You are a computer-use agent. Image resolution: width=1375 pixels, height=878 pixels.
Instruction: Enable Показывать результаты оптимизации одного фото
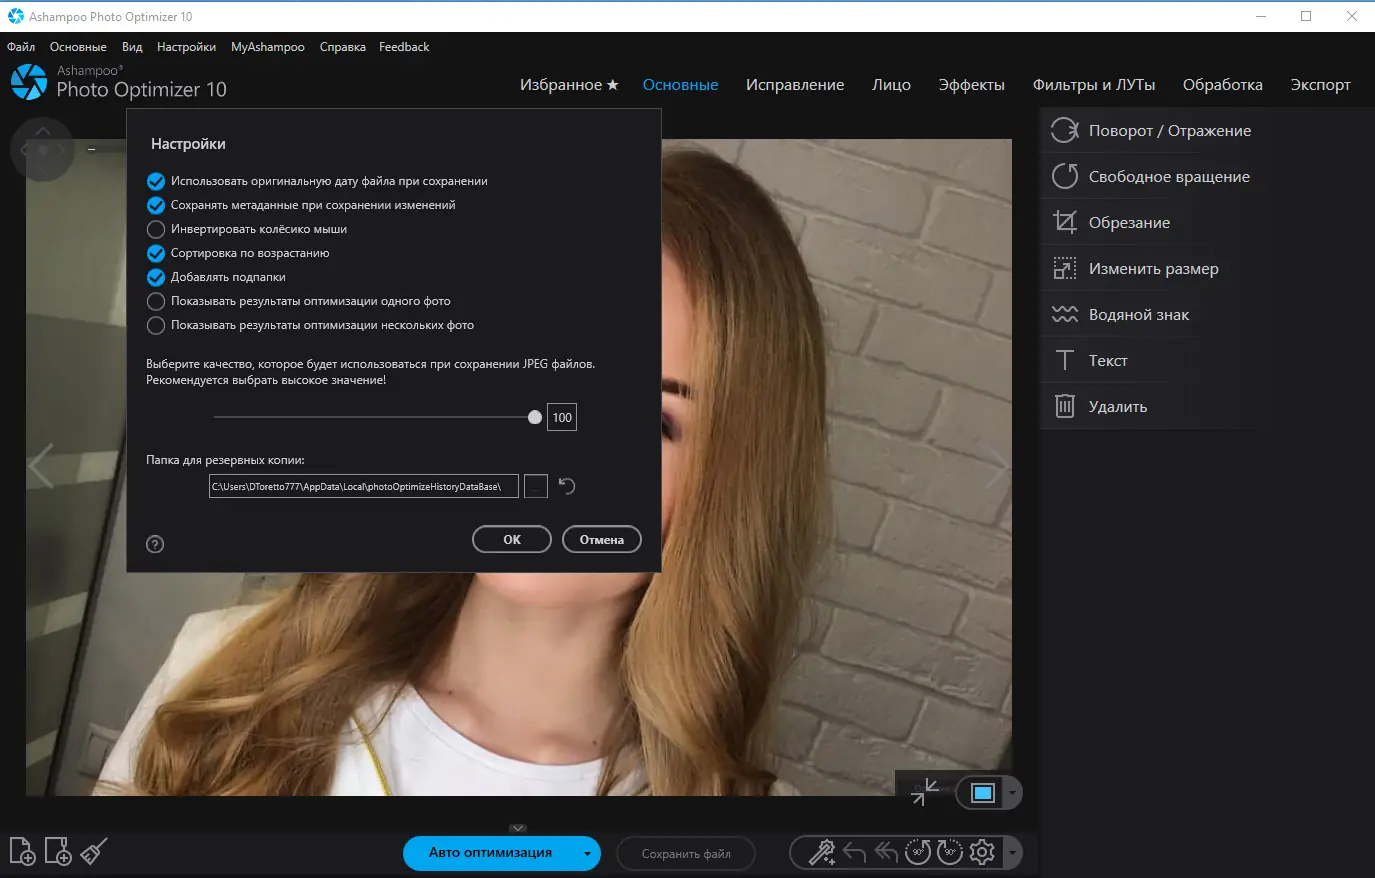coord(156,301)
